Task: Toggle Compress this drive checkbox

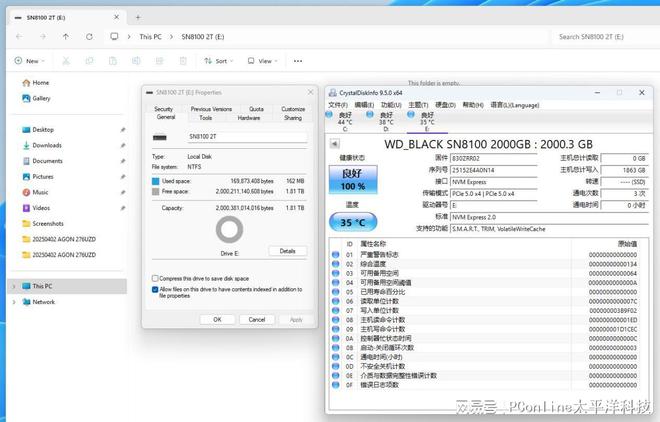Action: coord(155,279)
